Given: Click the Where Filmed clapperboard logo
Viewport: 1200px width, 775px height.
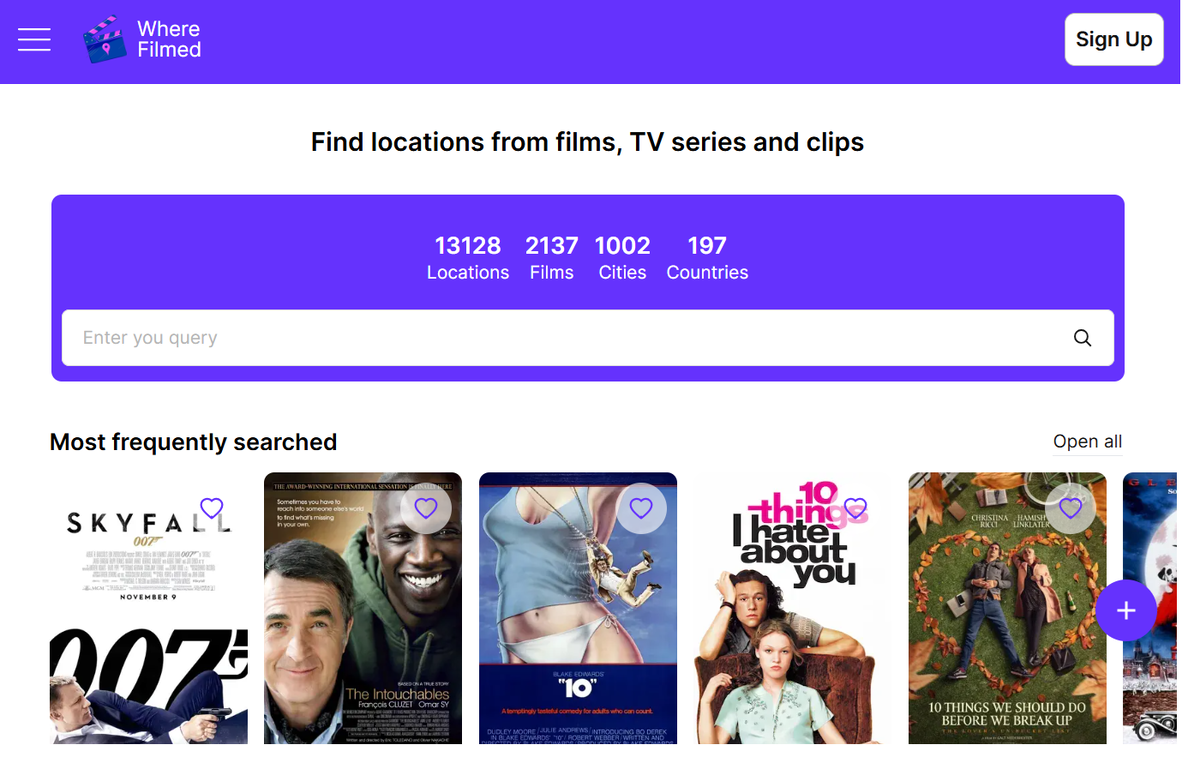Looking at the screenshot, I should tap(105, 40).
